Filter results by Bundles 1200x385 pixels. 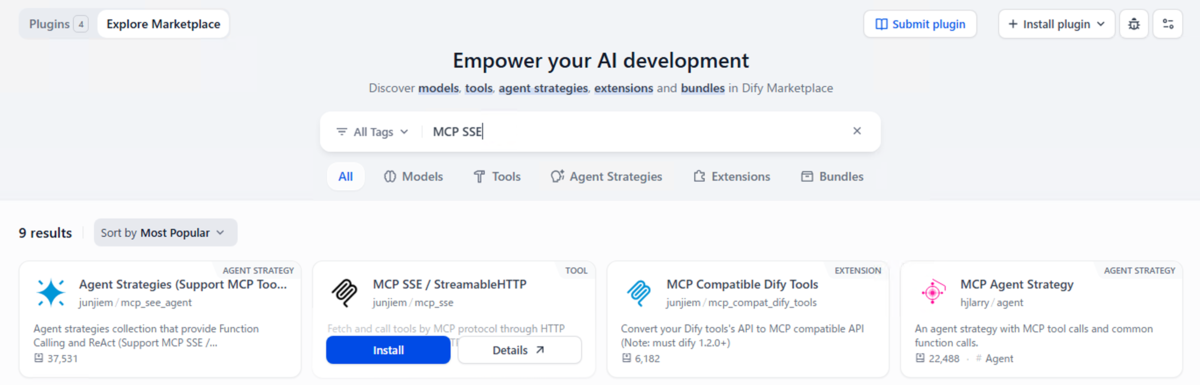(832, 176)
